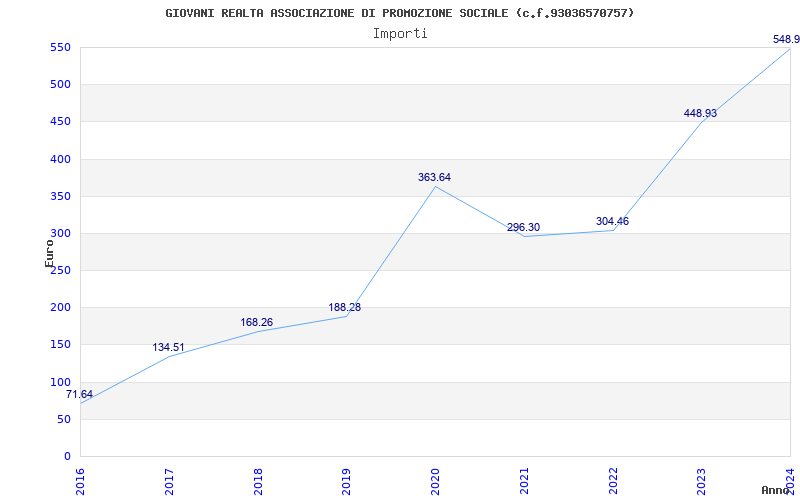Image resolution: width=800 pixels, height=500 pixels.
Task: Click the 'Anno' x-axis title
Action: pyautogui.click(x=775, y=490)
